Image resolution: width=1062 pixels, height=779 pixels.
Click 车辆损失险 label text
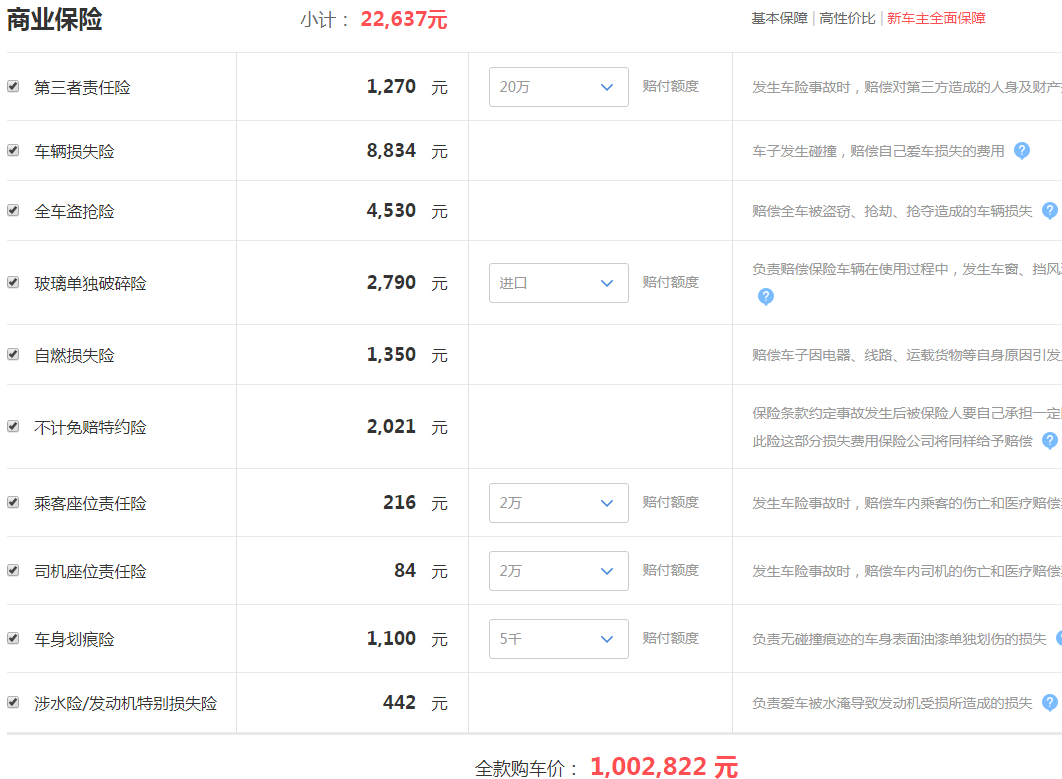[75, 151]
